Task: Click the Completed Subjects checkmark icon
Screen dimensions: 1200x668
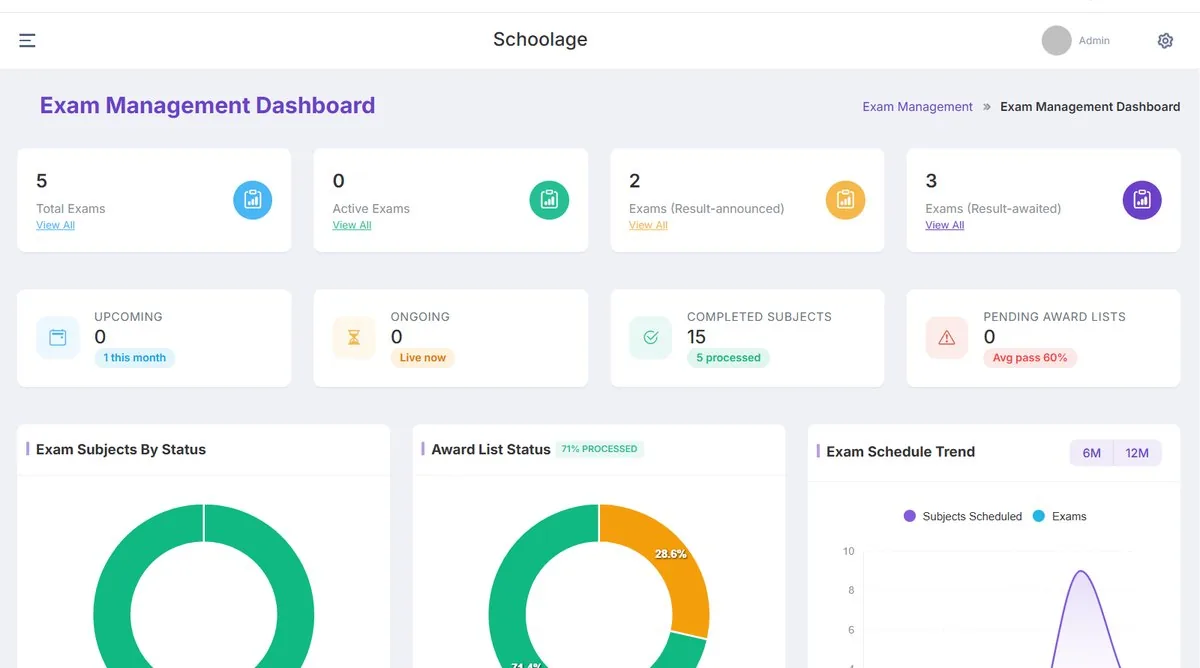Action: (x=650, y=338)
